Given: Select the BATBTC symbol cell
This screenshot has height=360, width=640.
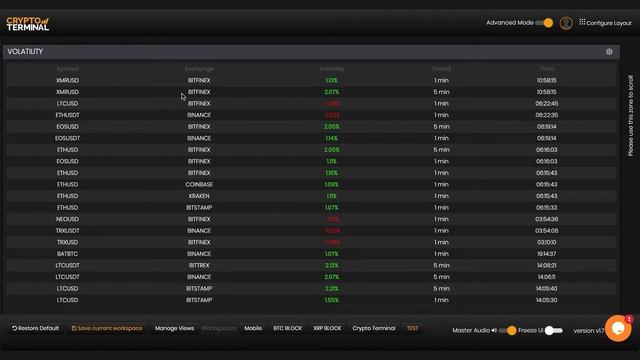Looking at the screenshot, I should pos(67,254).
